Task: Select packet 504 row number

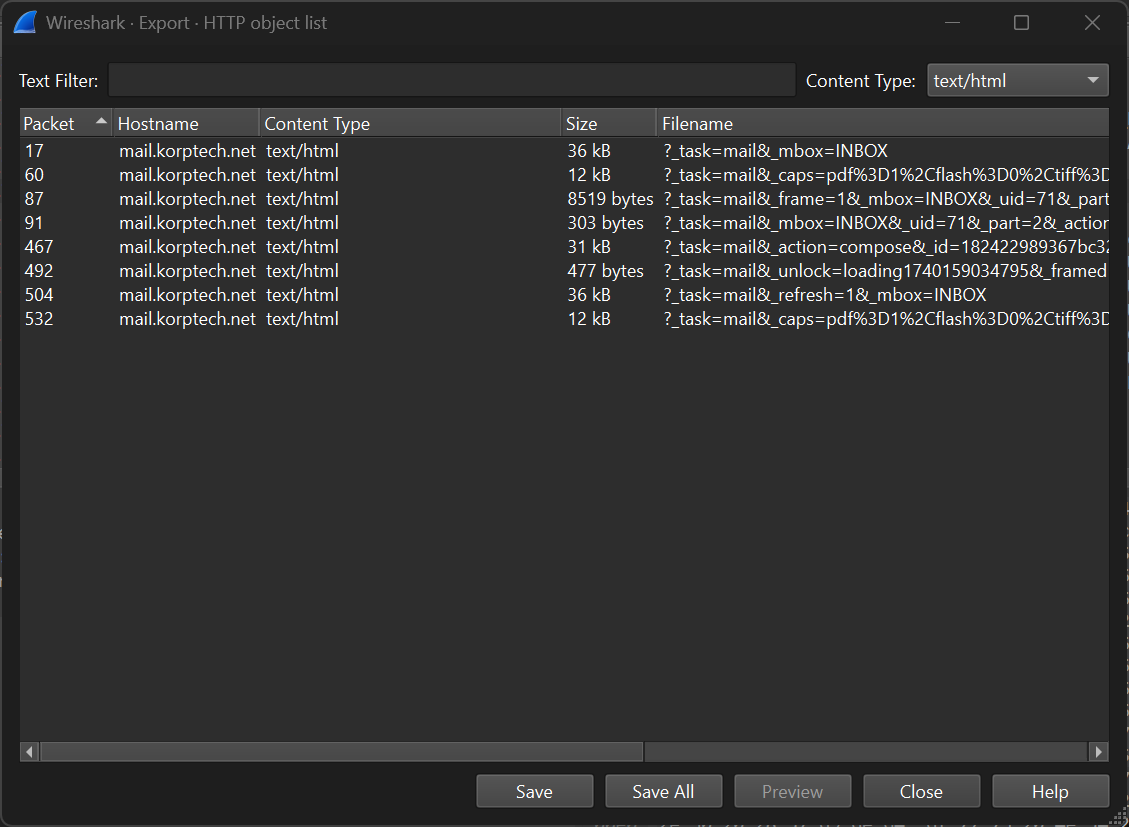Action: 39,295
